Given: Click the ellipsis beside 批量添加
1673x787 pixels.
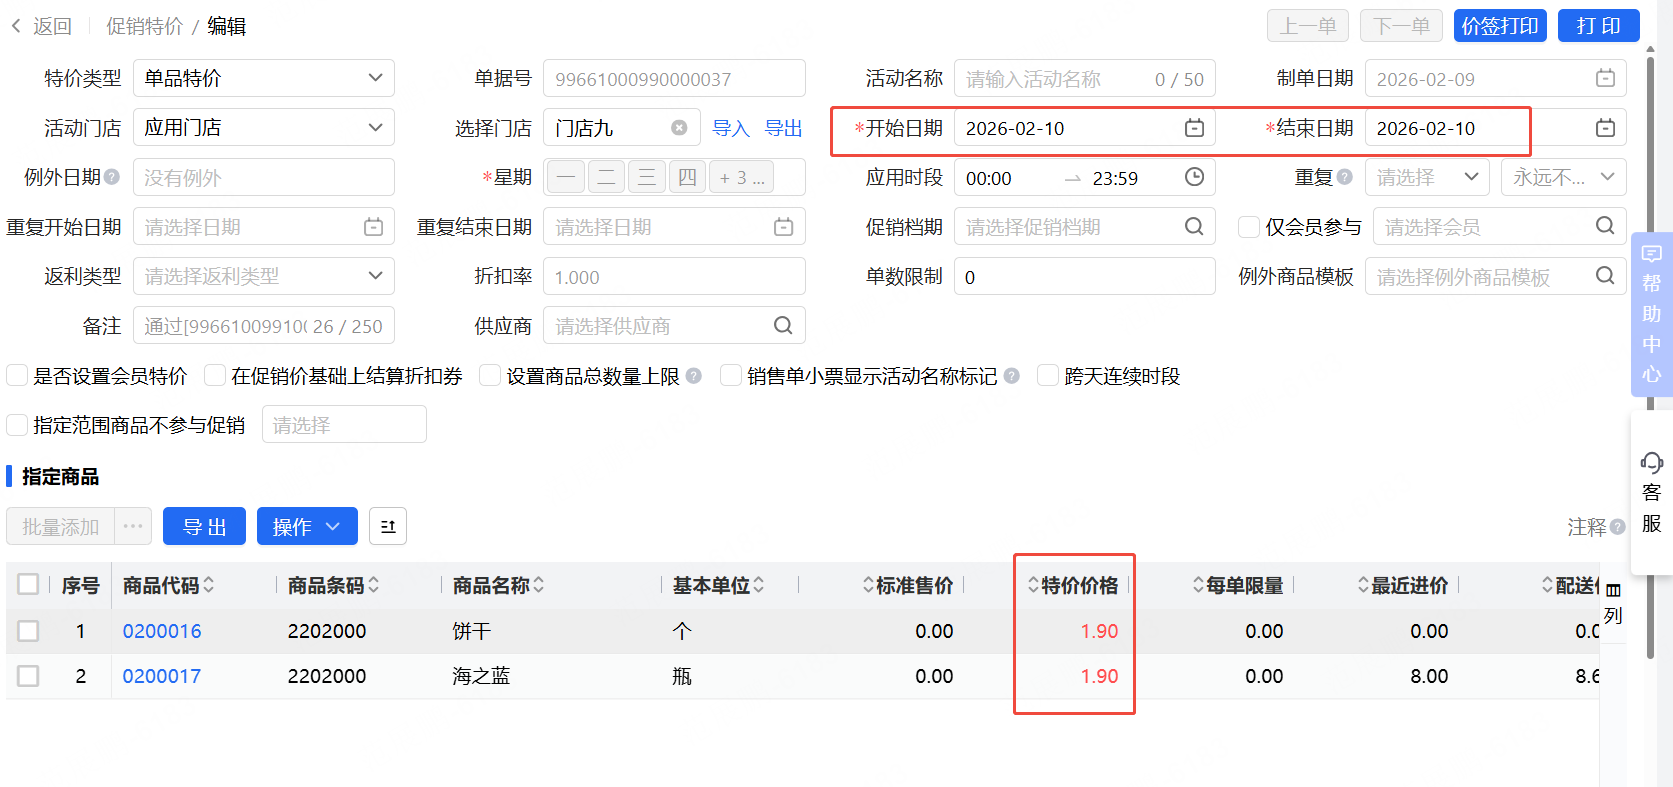Looking at the screenshot, I should [133, 526].
